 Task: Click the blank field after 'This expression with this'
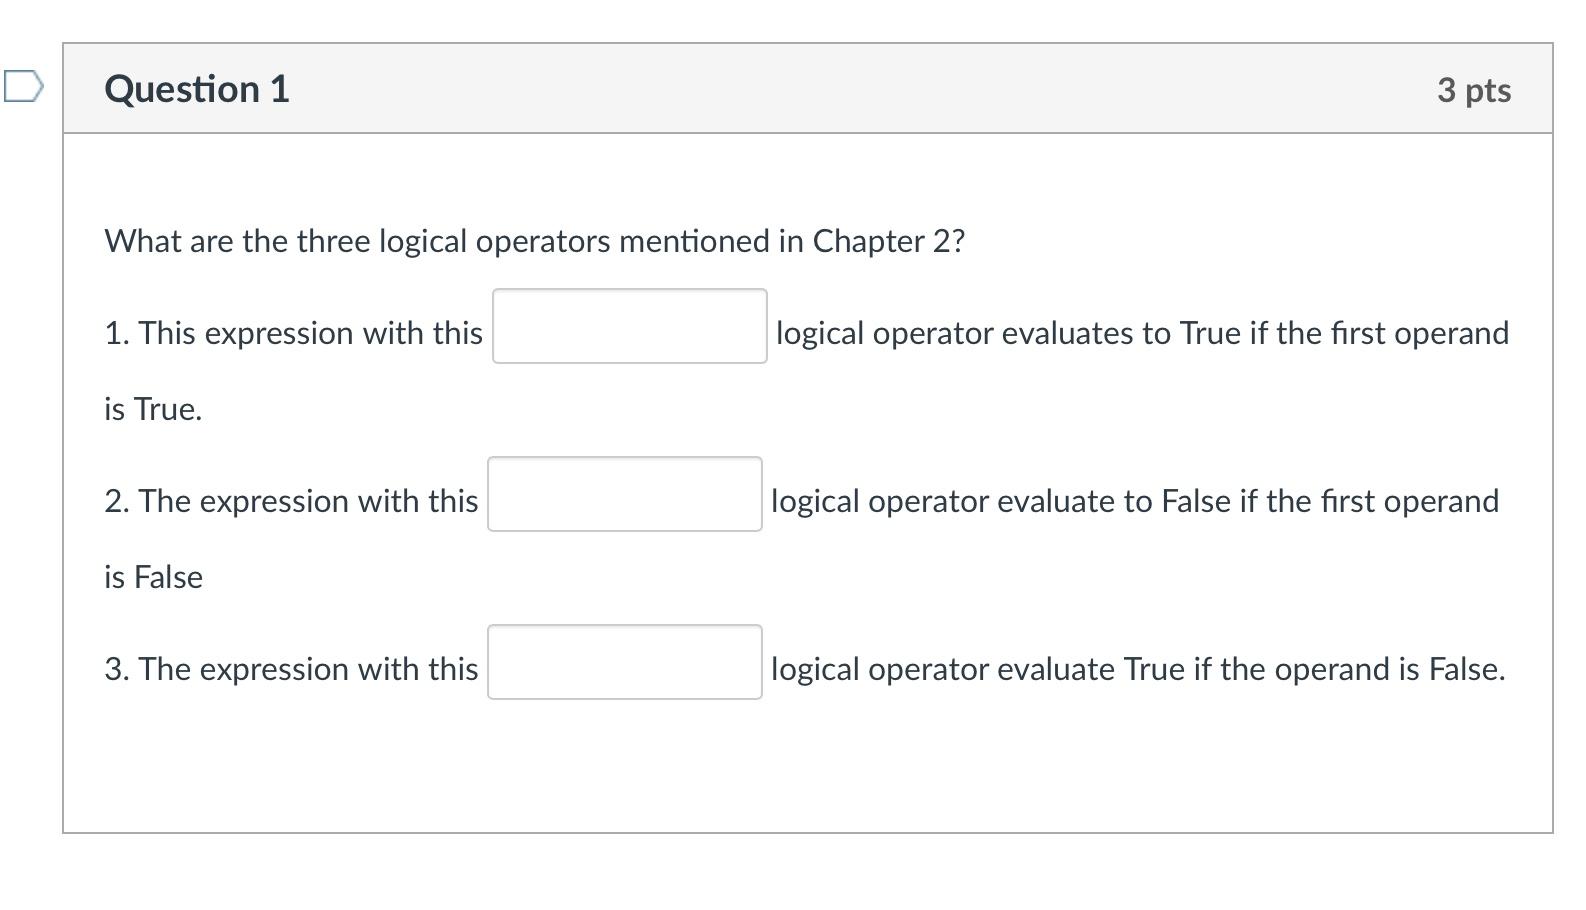628,327
